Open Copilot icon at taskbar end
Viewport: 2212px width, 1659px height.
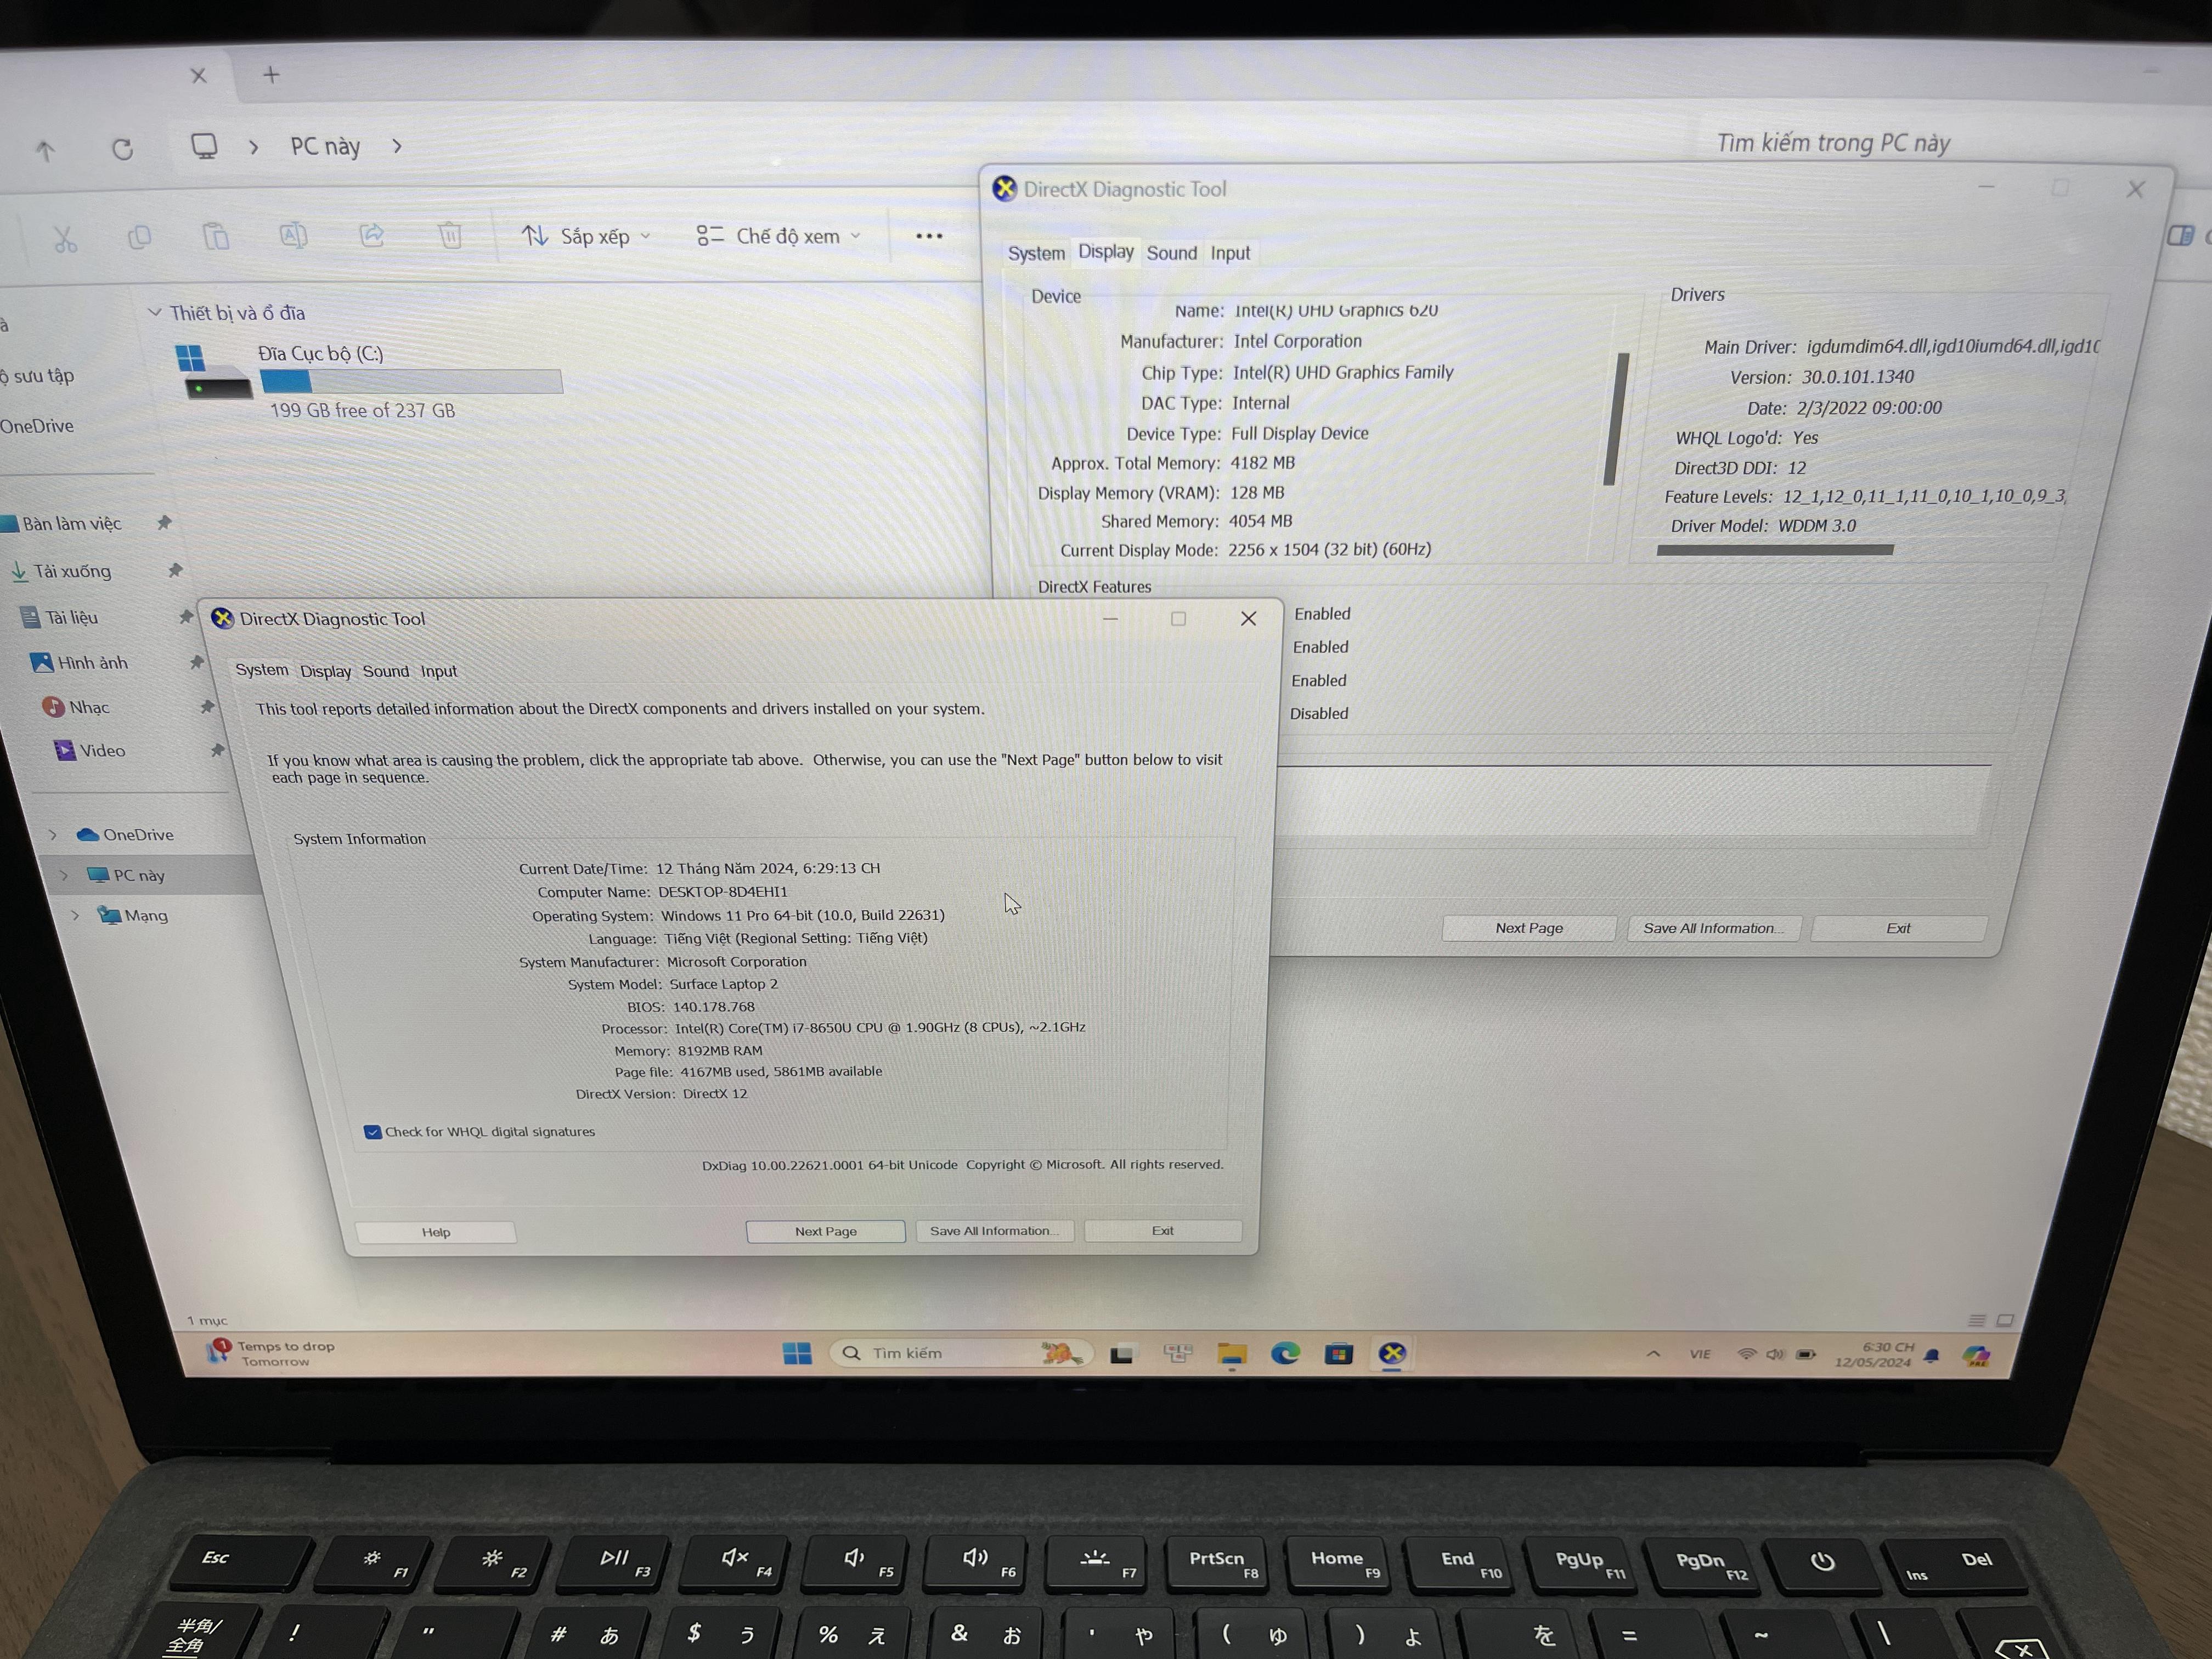1976,1356
